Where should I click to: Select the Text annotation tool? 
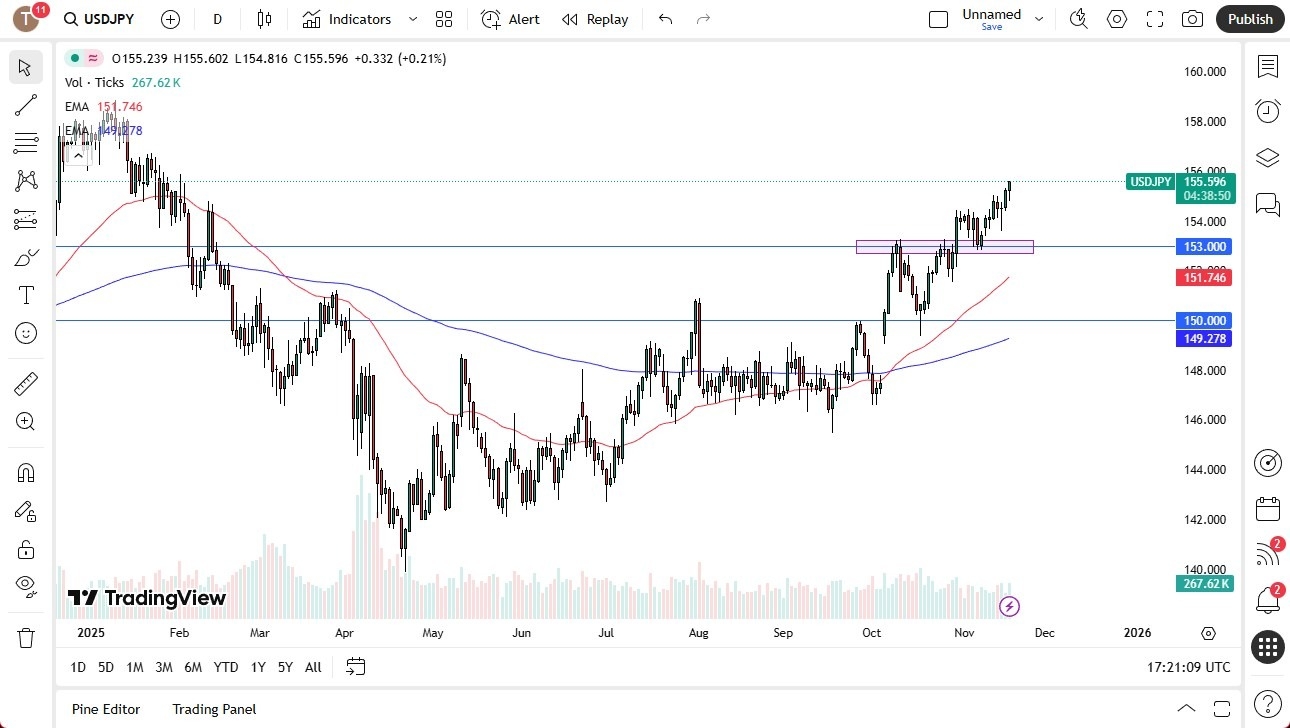pos(25,294)
